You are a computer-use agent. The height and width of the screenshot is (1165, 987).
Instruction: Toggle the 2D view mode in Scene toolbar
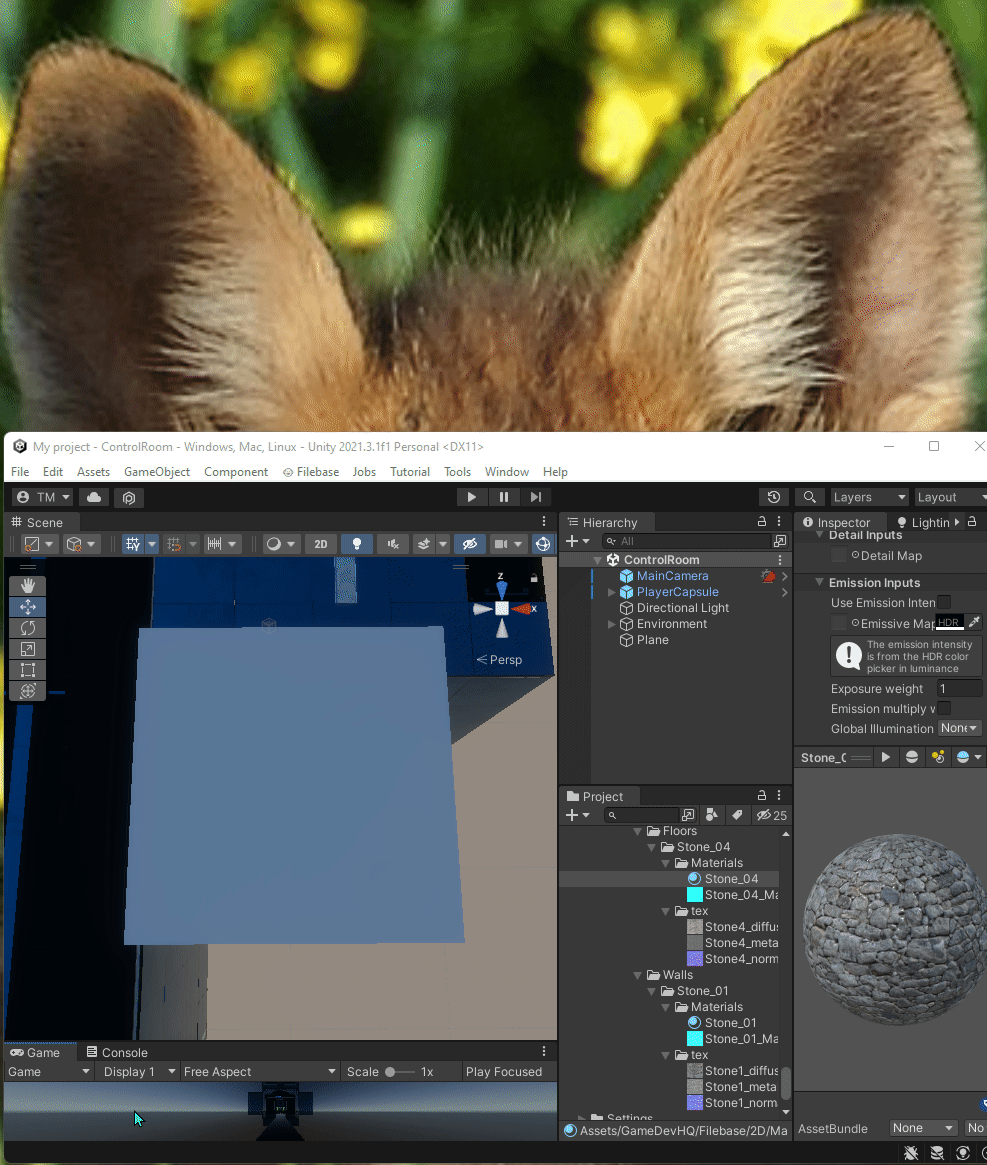click(320, 544)
